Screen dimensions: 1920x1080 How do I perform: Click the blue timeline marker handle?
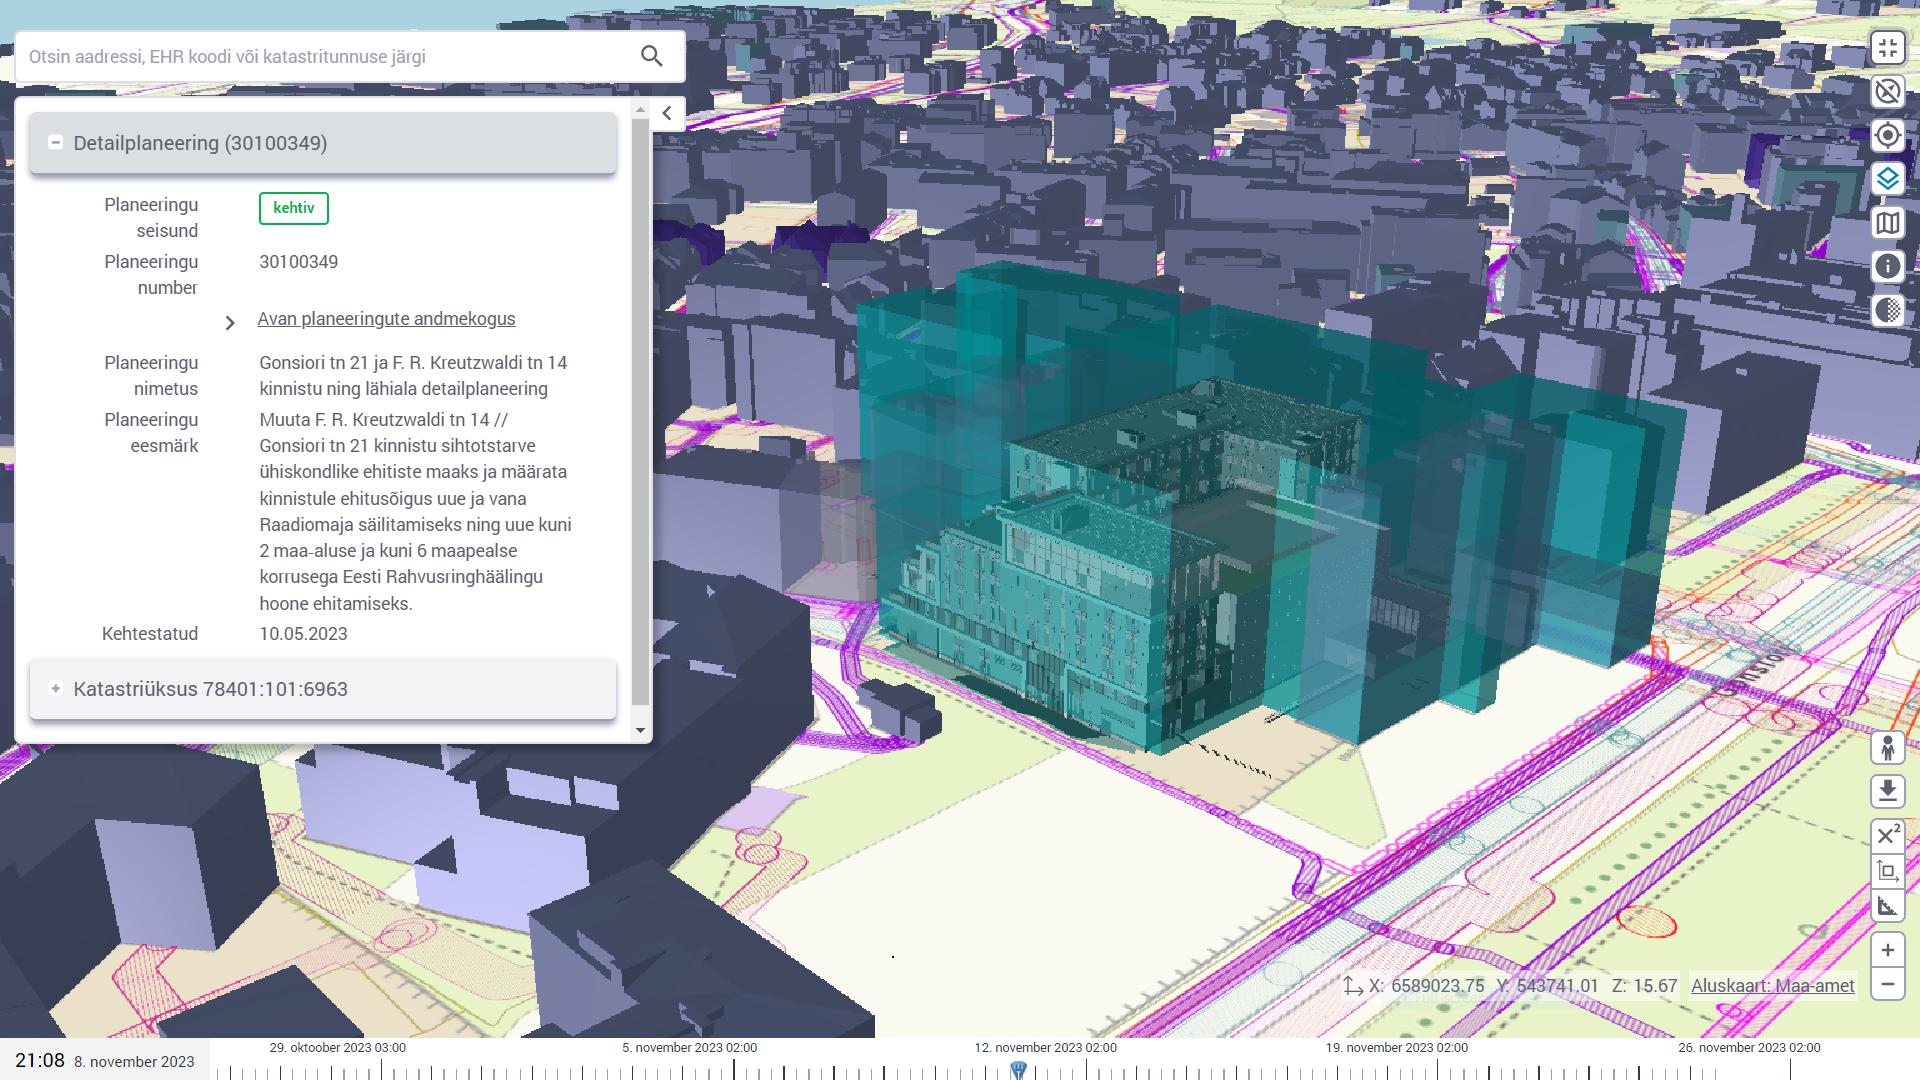pyautogui.click(x=1018, y=1070)
